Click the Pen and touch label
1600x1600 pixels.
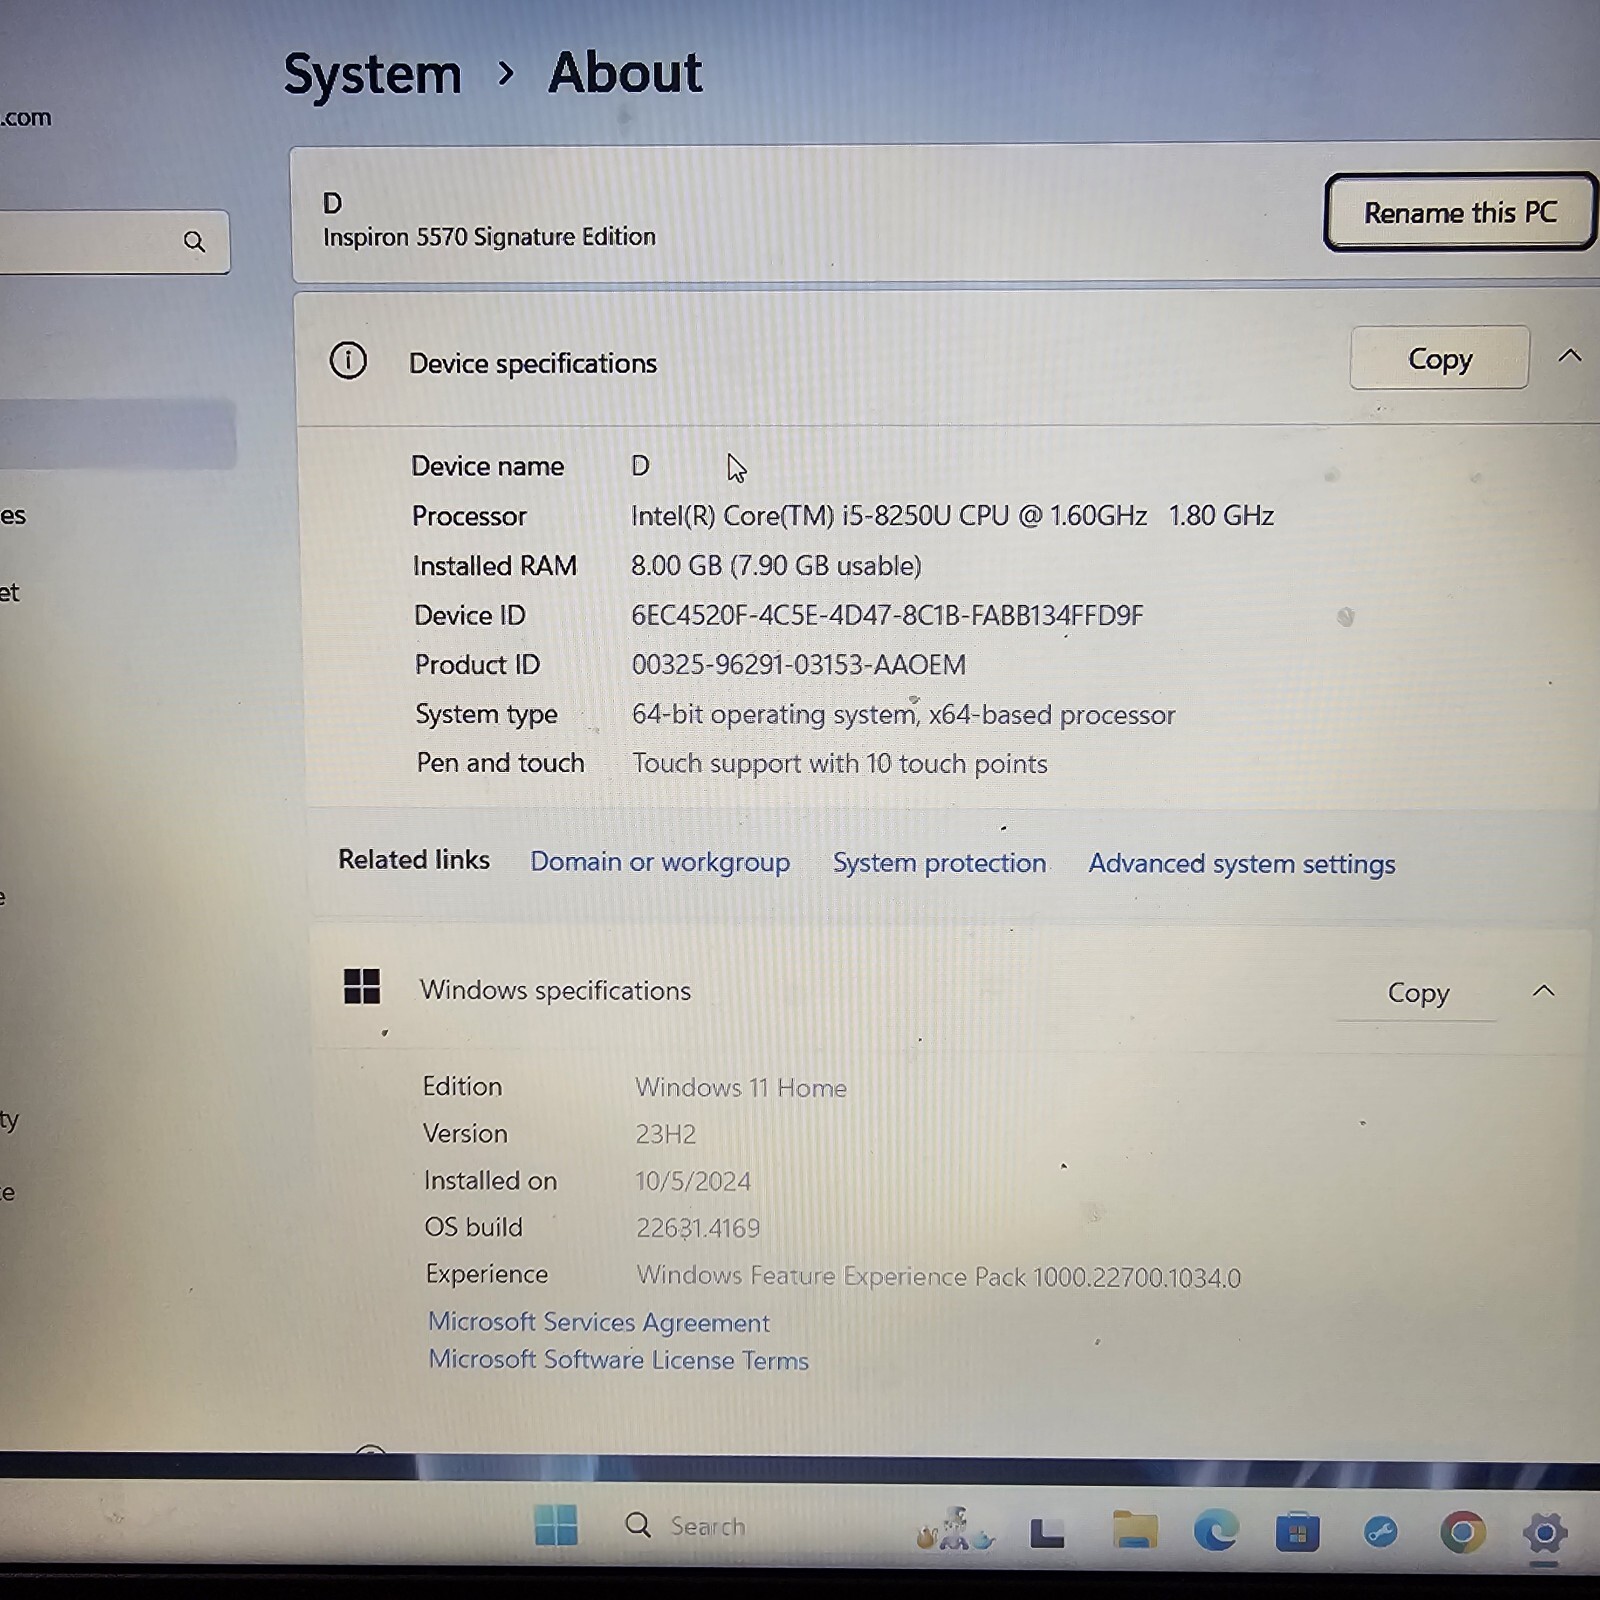[x=500, y=763]
